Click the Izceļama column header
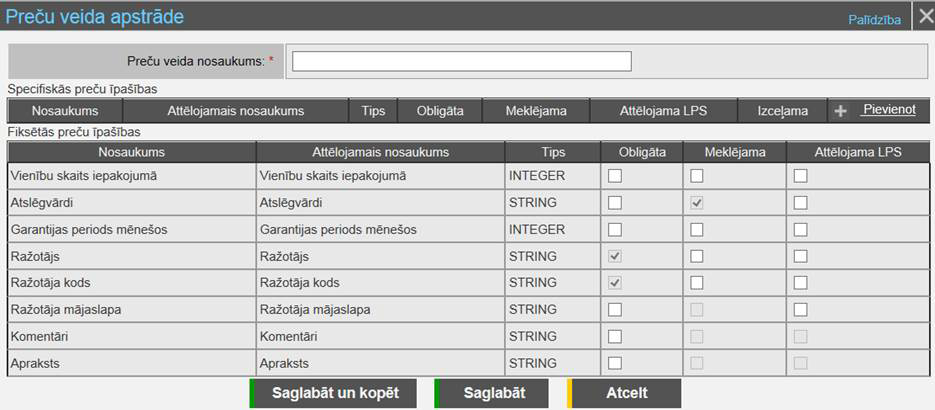The image size is (935, 410). [782, 111]
